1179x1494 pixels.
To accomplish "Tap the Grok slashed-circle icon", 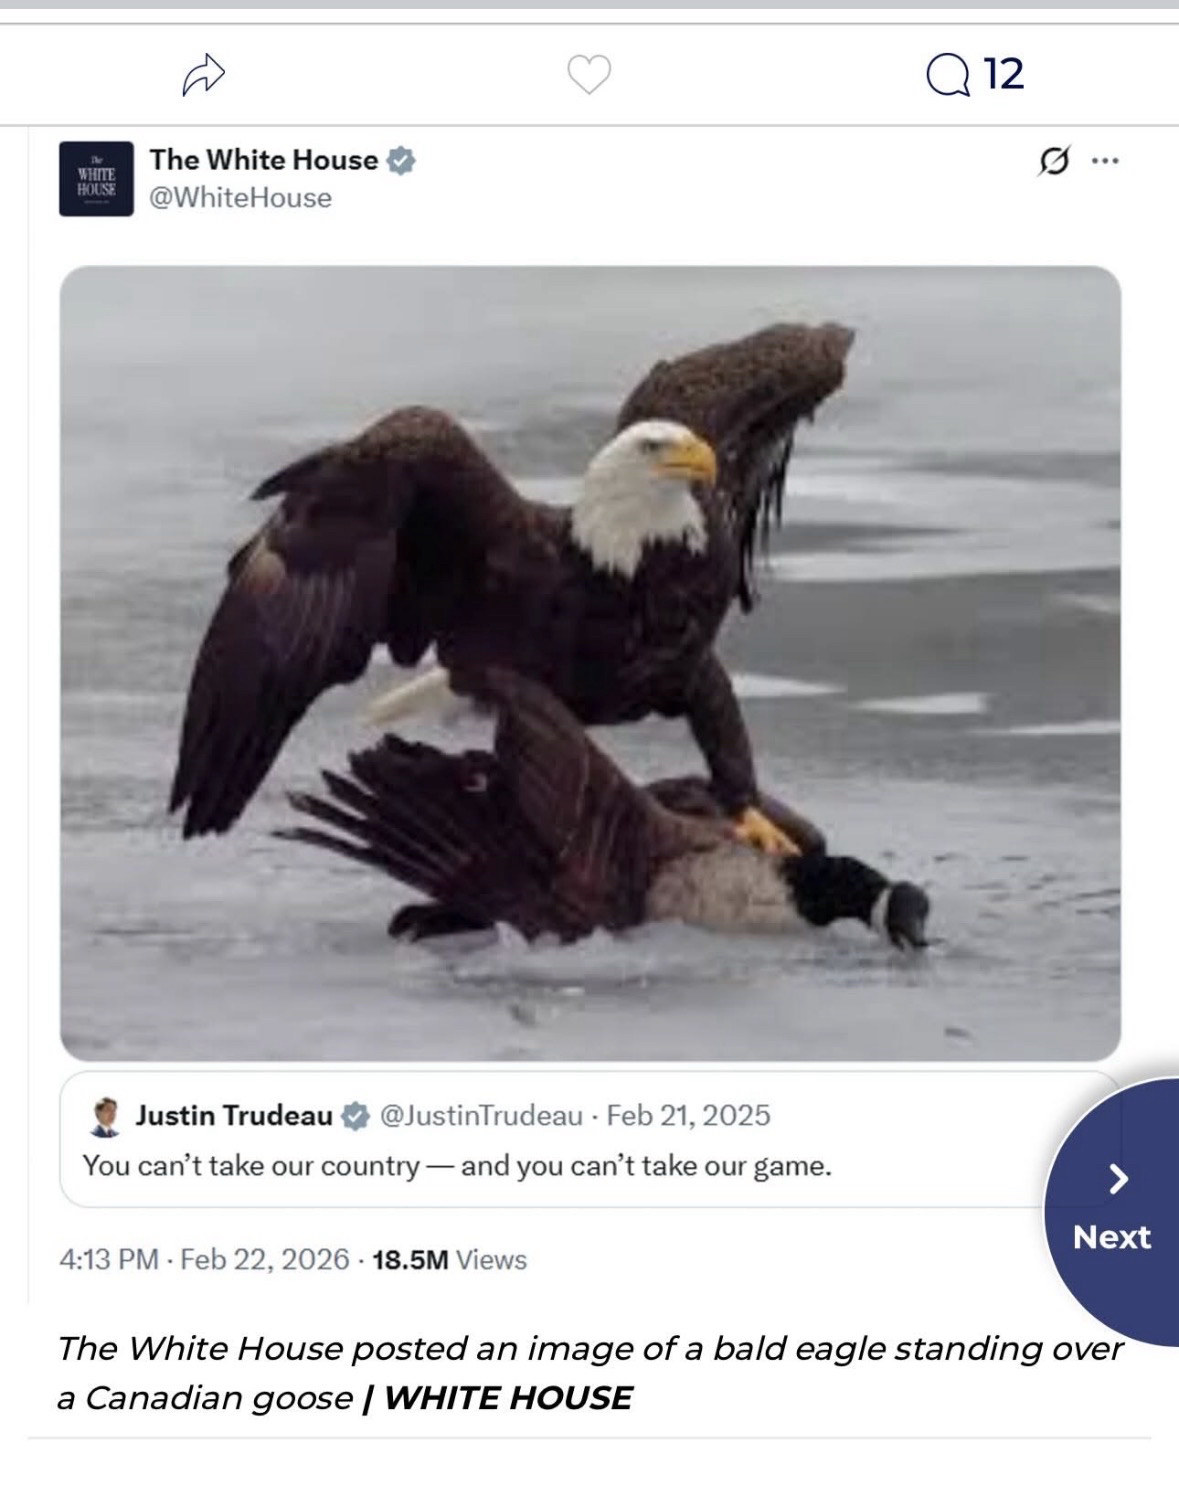I will coord(1053,160).
